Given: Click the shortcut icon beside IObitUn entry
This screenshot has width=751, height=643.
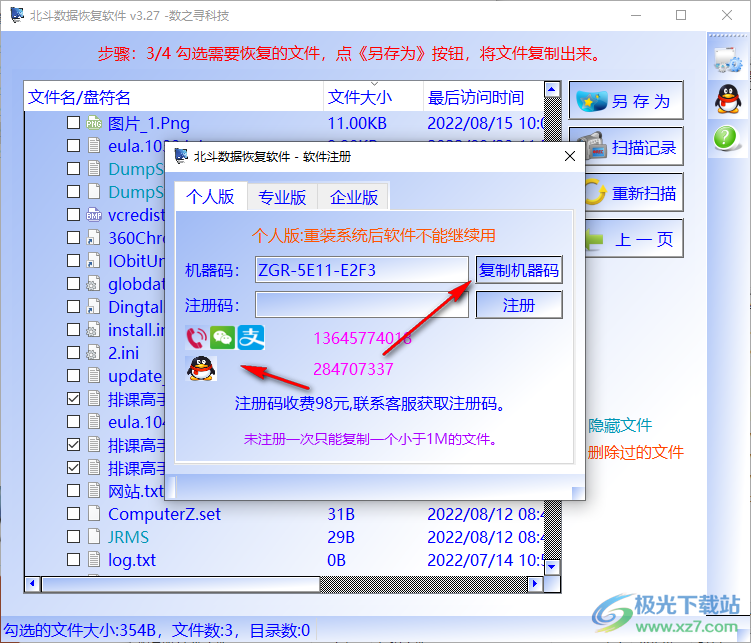Looking at the screenshot, I should pyautogui.click(x=93, y=261).
